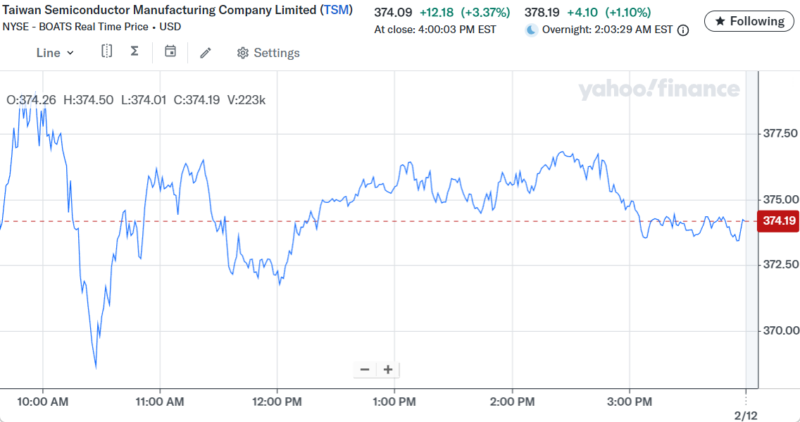This screenshot has height=422, width=800.
Task: Click the calendar events icon
Action: pos(170,52)
